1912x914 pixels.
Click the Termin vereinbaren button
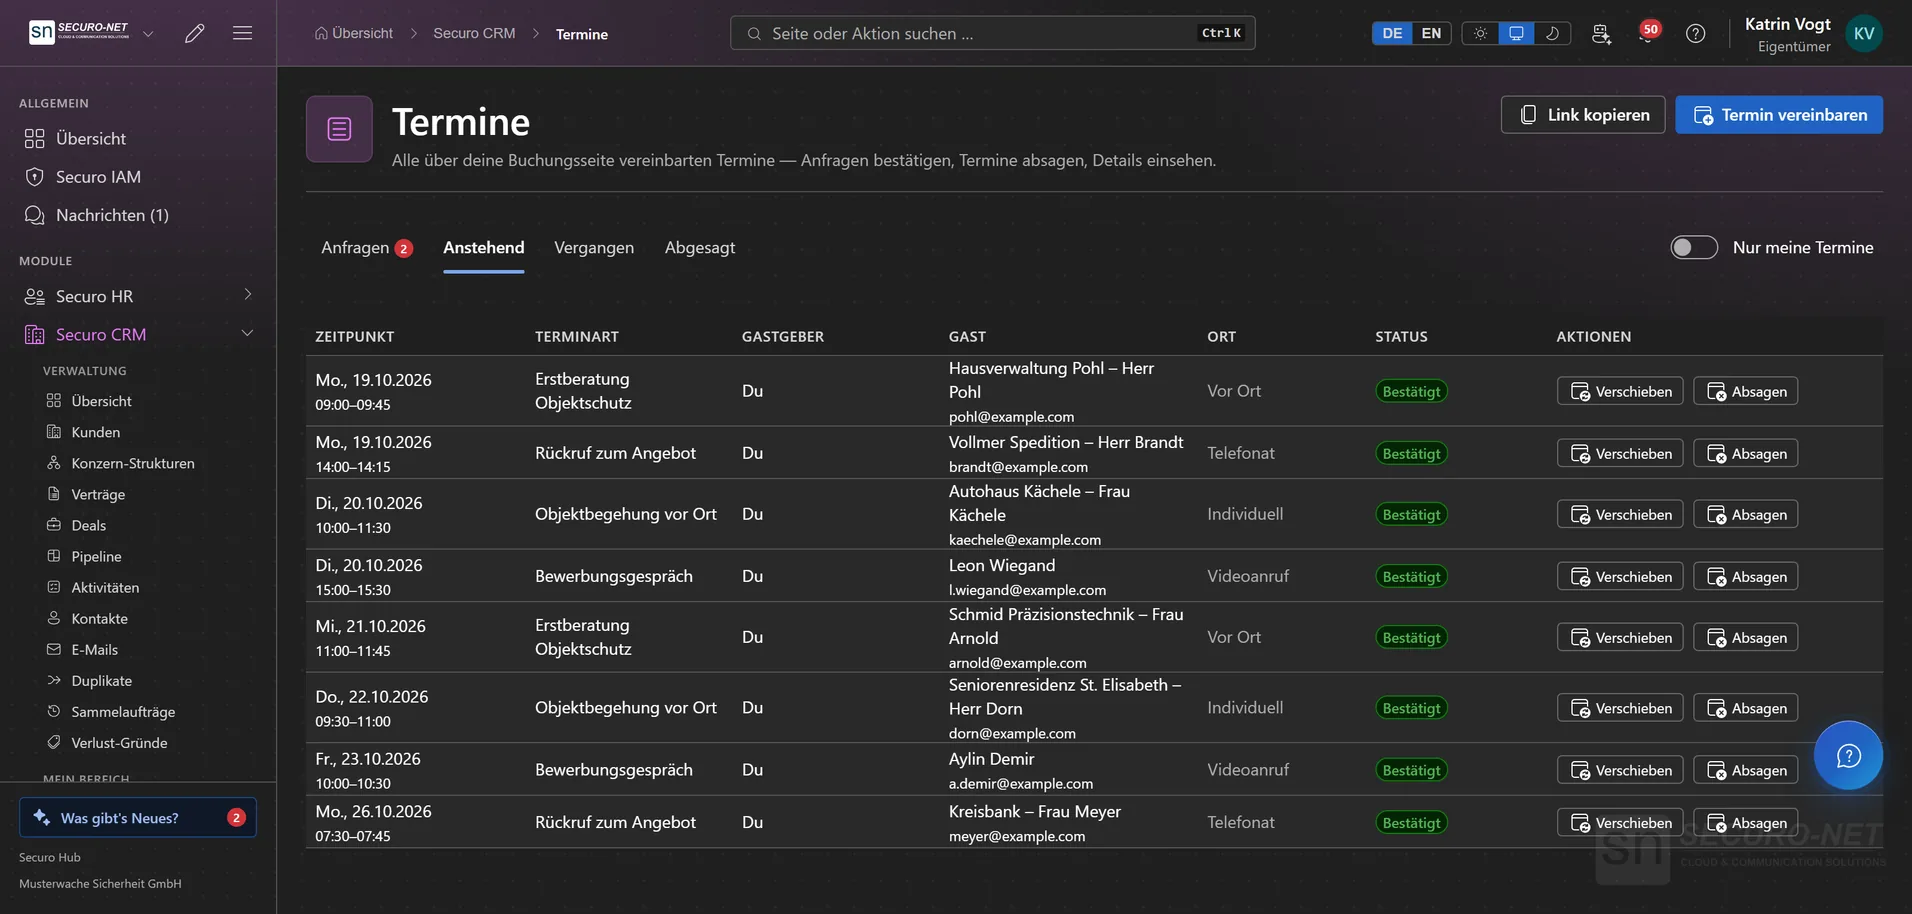pos(1779,115)
